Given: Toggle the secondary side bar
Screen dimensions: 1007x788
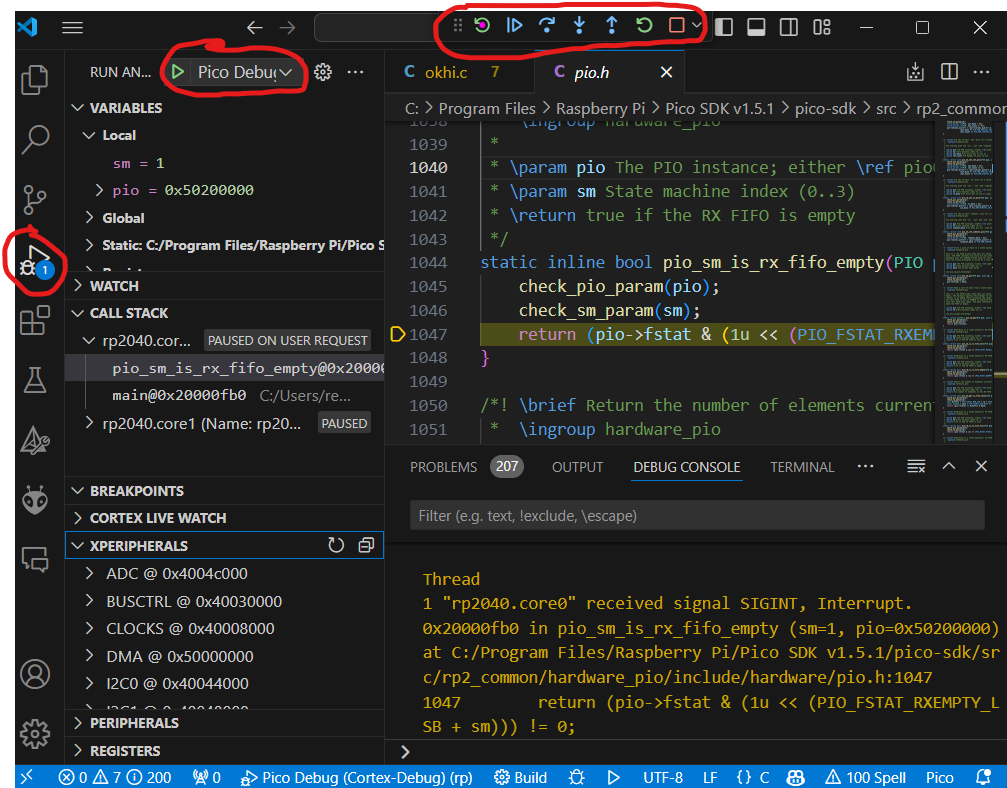Looking at the screenshot, I should coord(789,27).
